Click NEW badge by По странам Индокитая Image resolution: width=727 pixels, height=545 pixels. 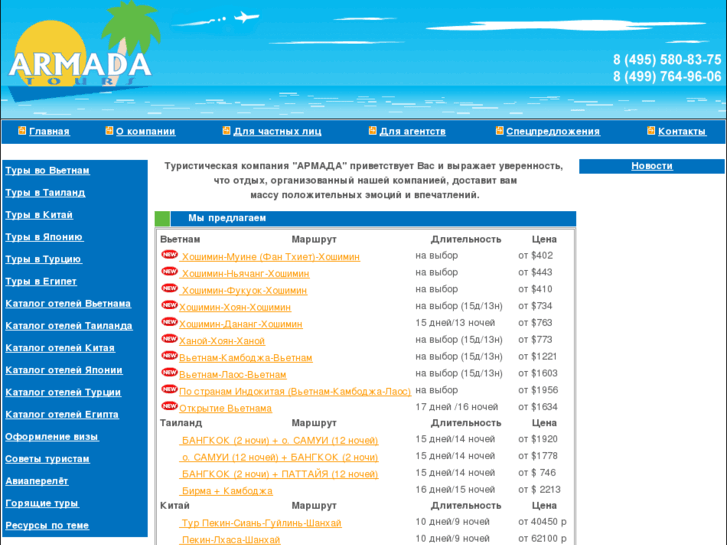[x=170, y=389]
